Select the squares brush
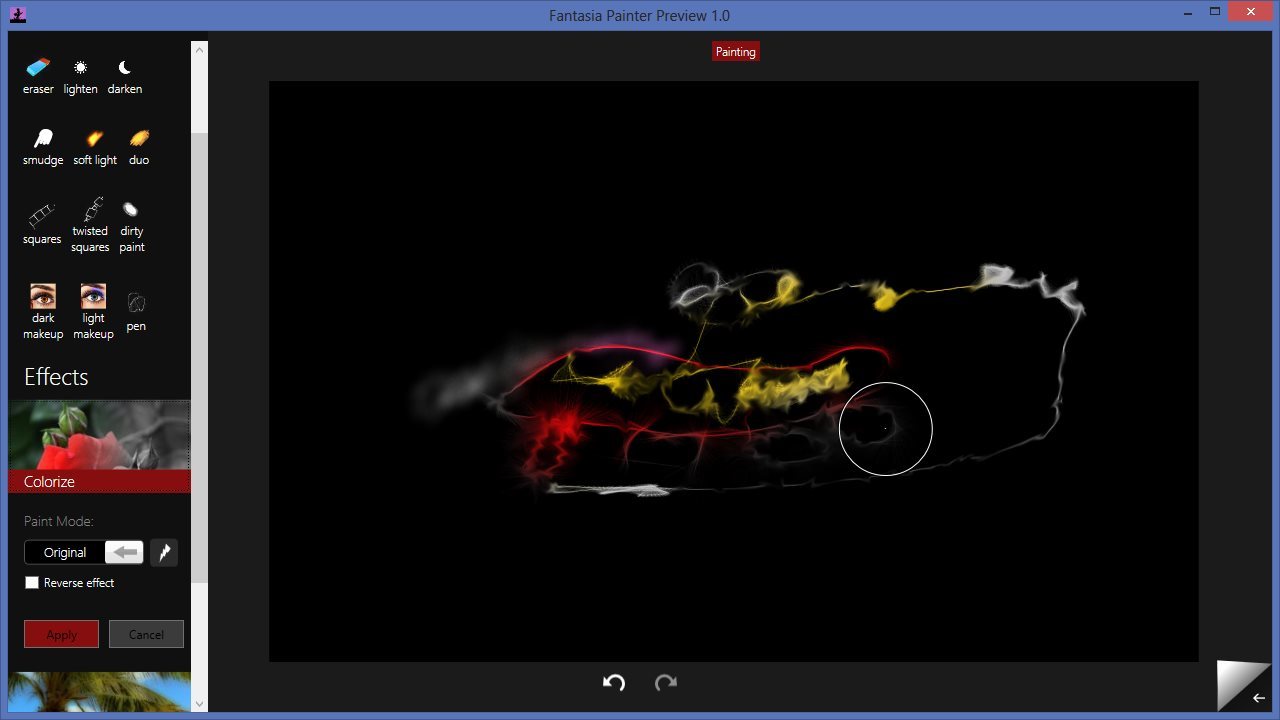 (x=42, y=223)
